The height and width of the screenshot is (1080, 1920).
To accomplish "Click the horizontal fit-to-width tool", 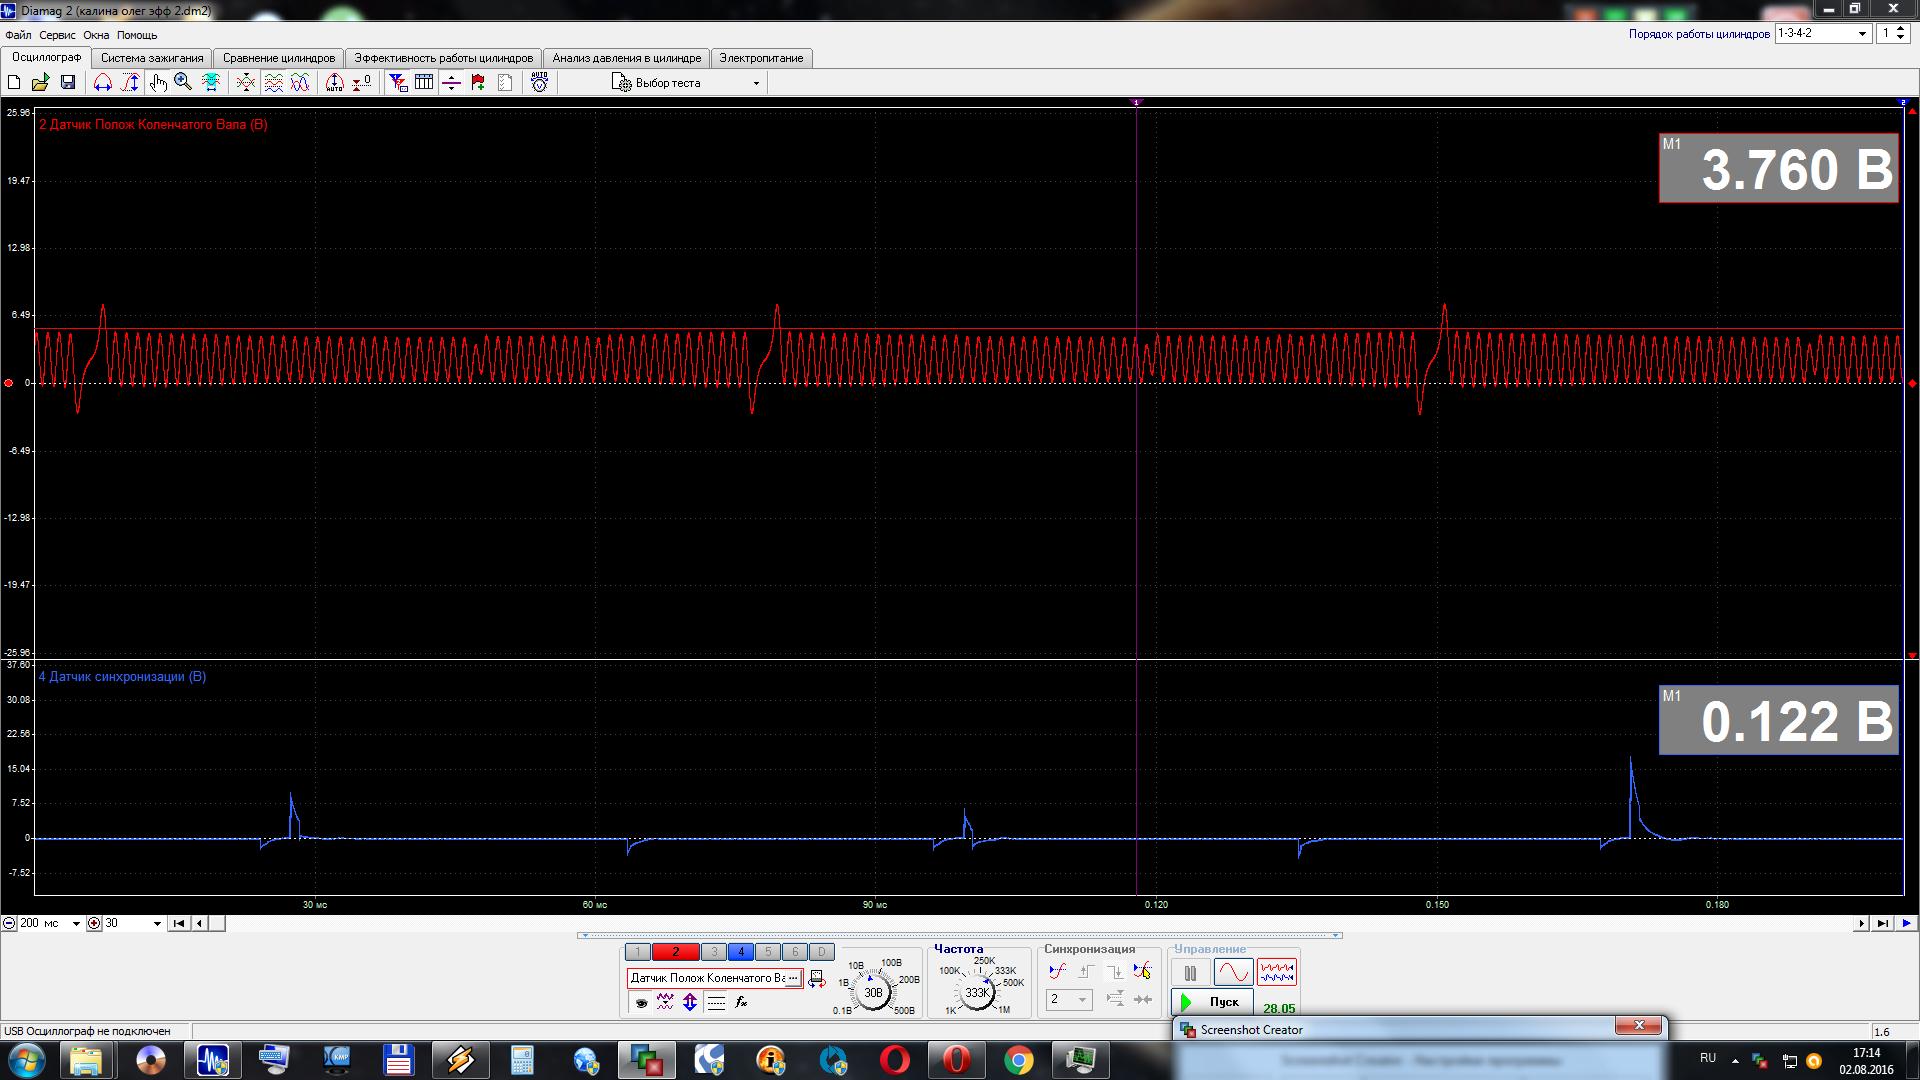I will [211, 83].
